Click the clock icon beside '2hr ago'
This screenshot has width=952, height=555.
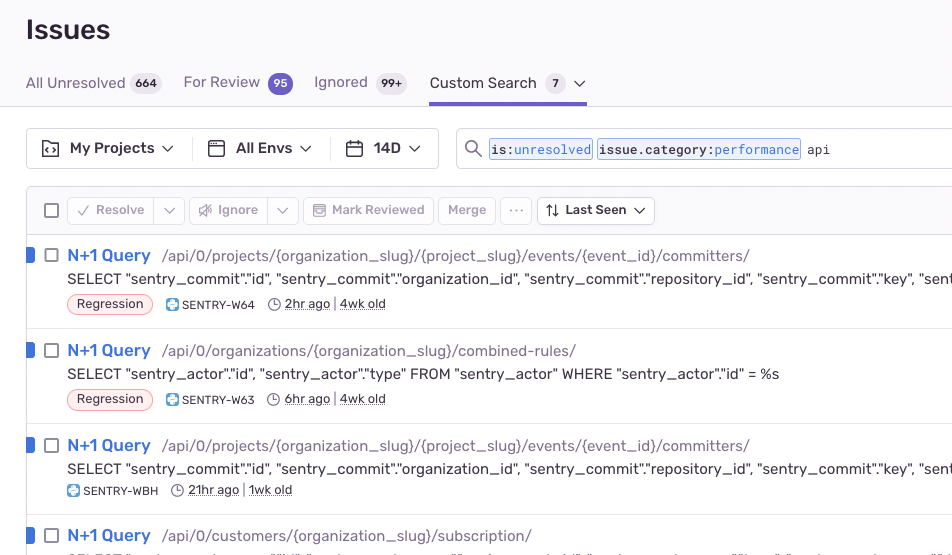click(x=274, y=304)
